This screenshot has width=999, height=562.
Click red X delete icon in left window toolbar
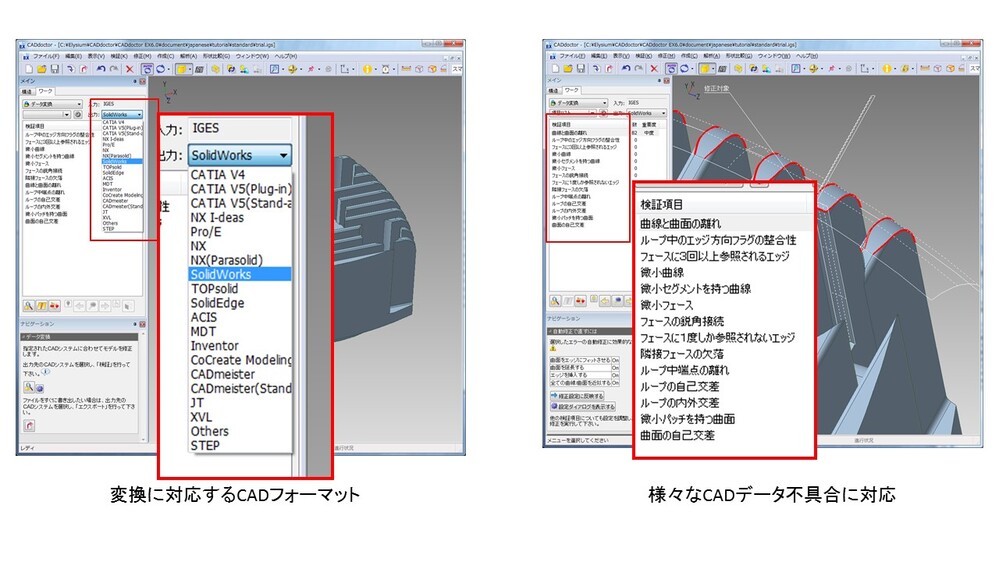129,69
